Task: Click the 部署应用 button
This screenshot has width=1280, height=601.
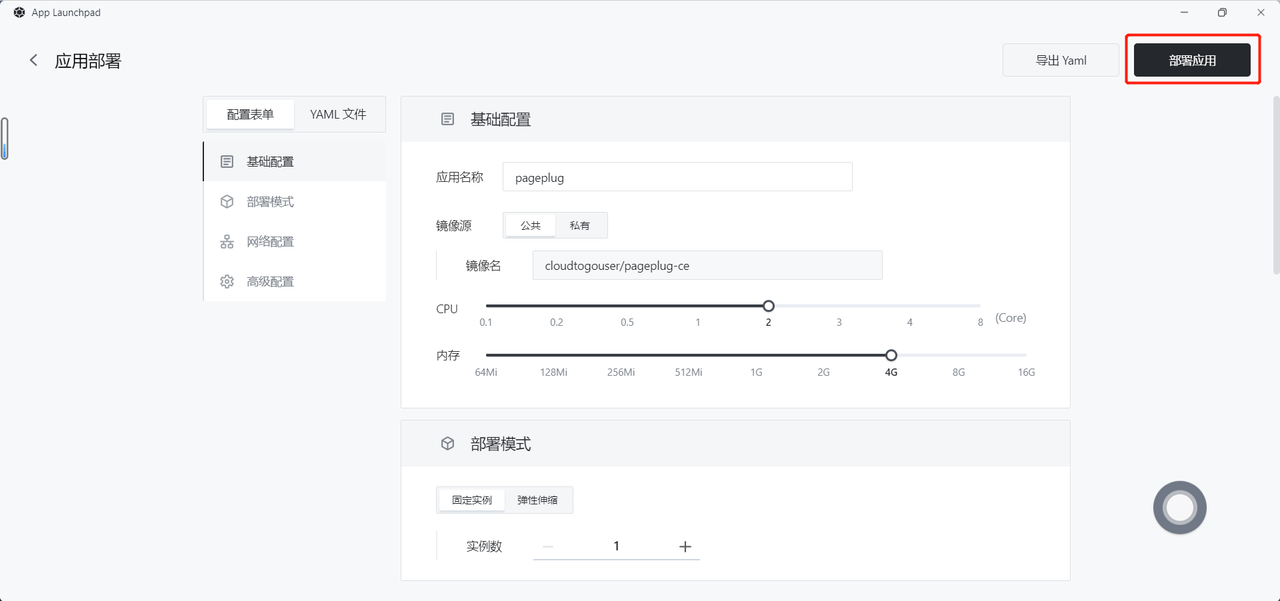Action: click(1192, 60)
